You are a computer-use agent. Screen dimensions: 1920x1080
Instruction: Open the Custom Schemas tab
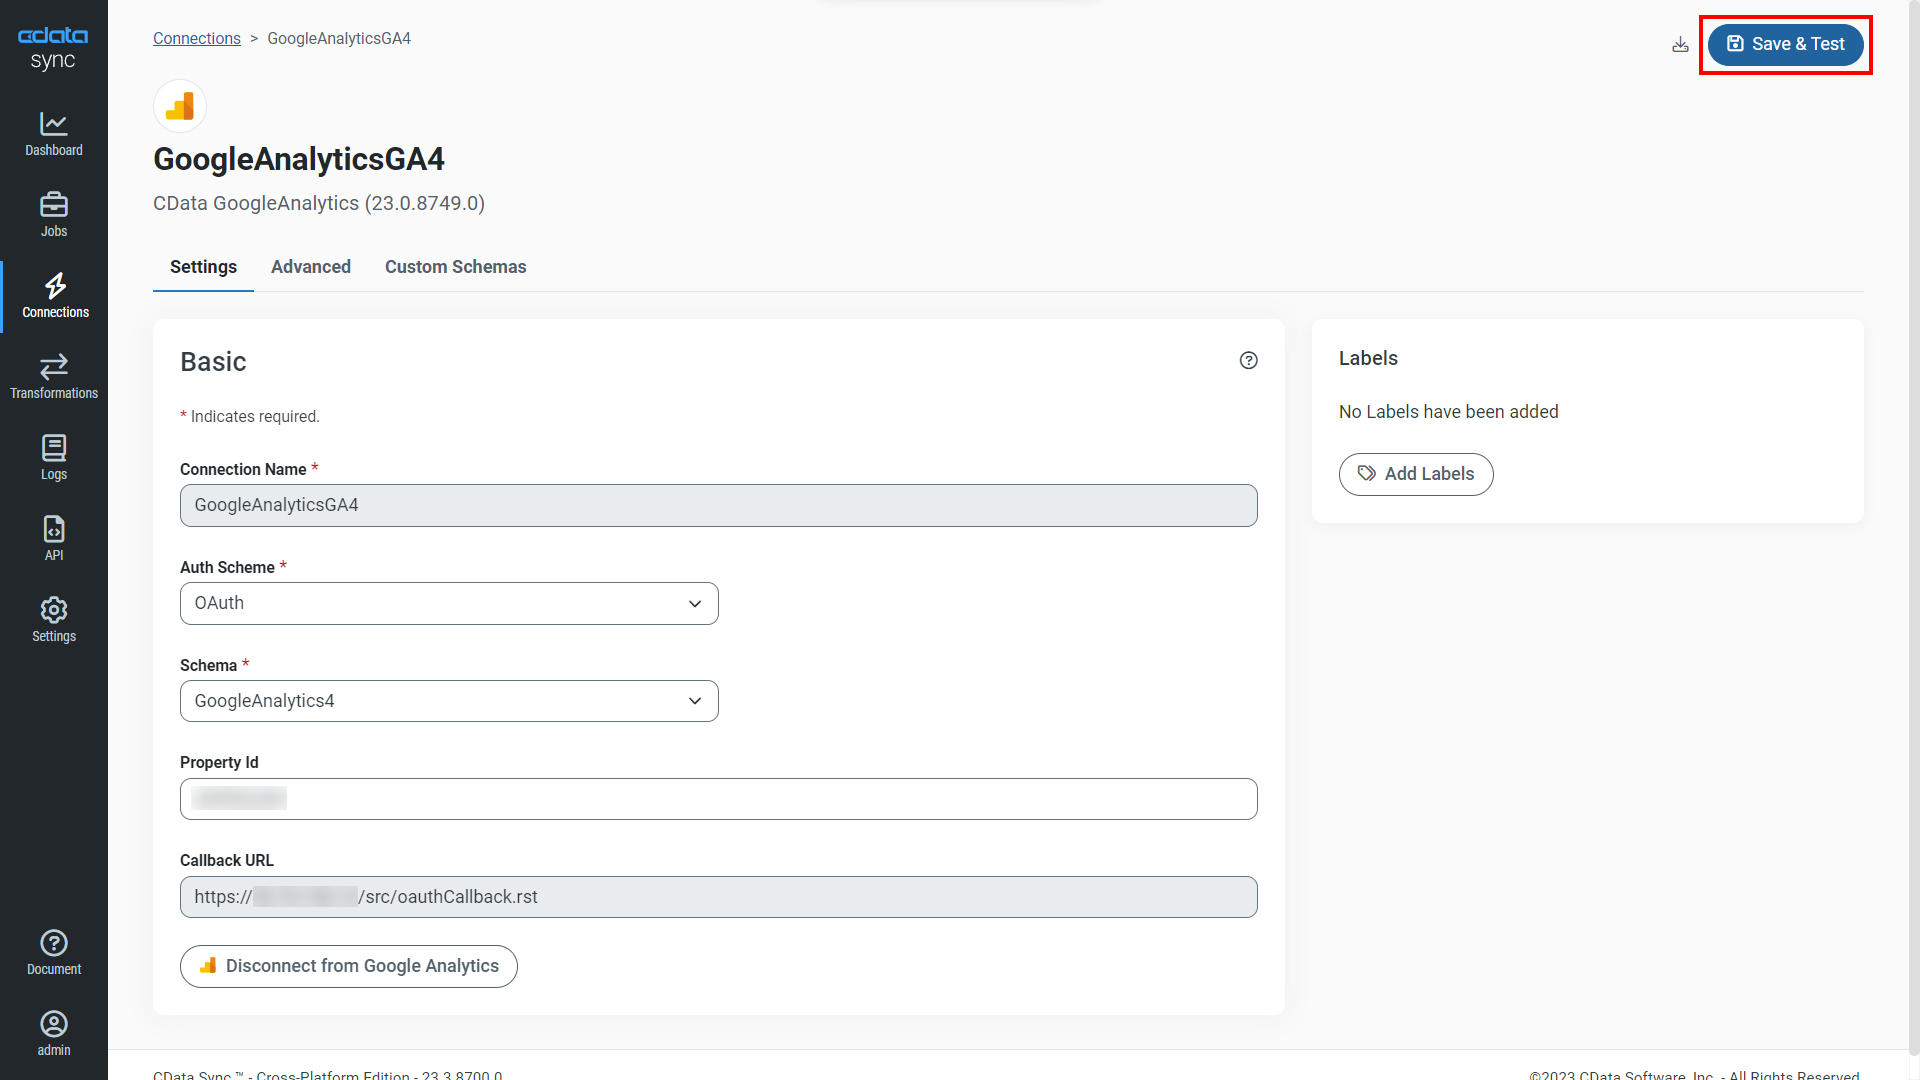tap(455, 267)
